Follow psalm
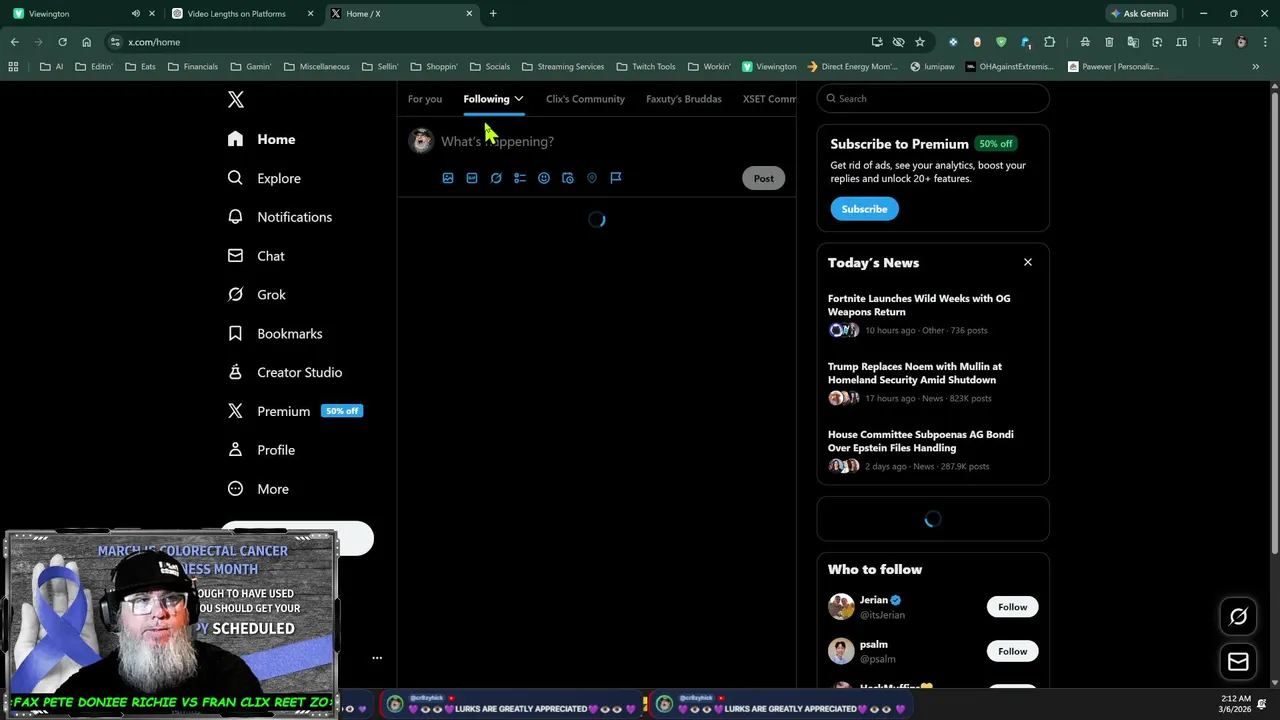Screen dimensions: 1280x720 click(x=1012, y=651)
